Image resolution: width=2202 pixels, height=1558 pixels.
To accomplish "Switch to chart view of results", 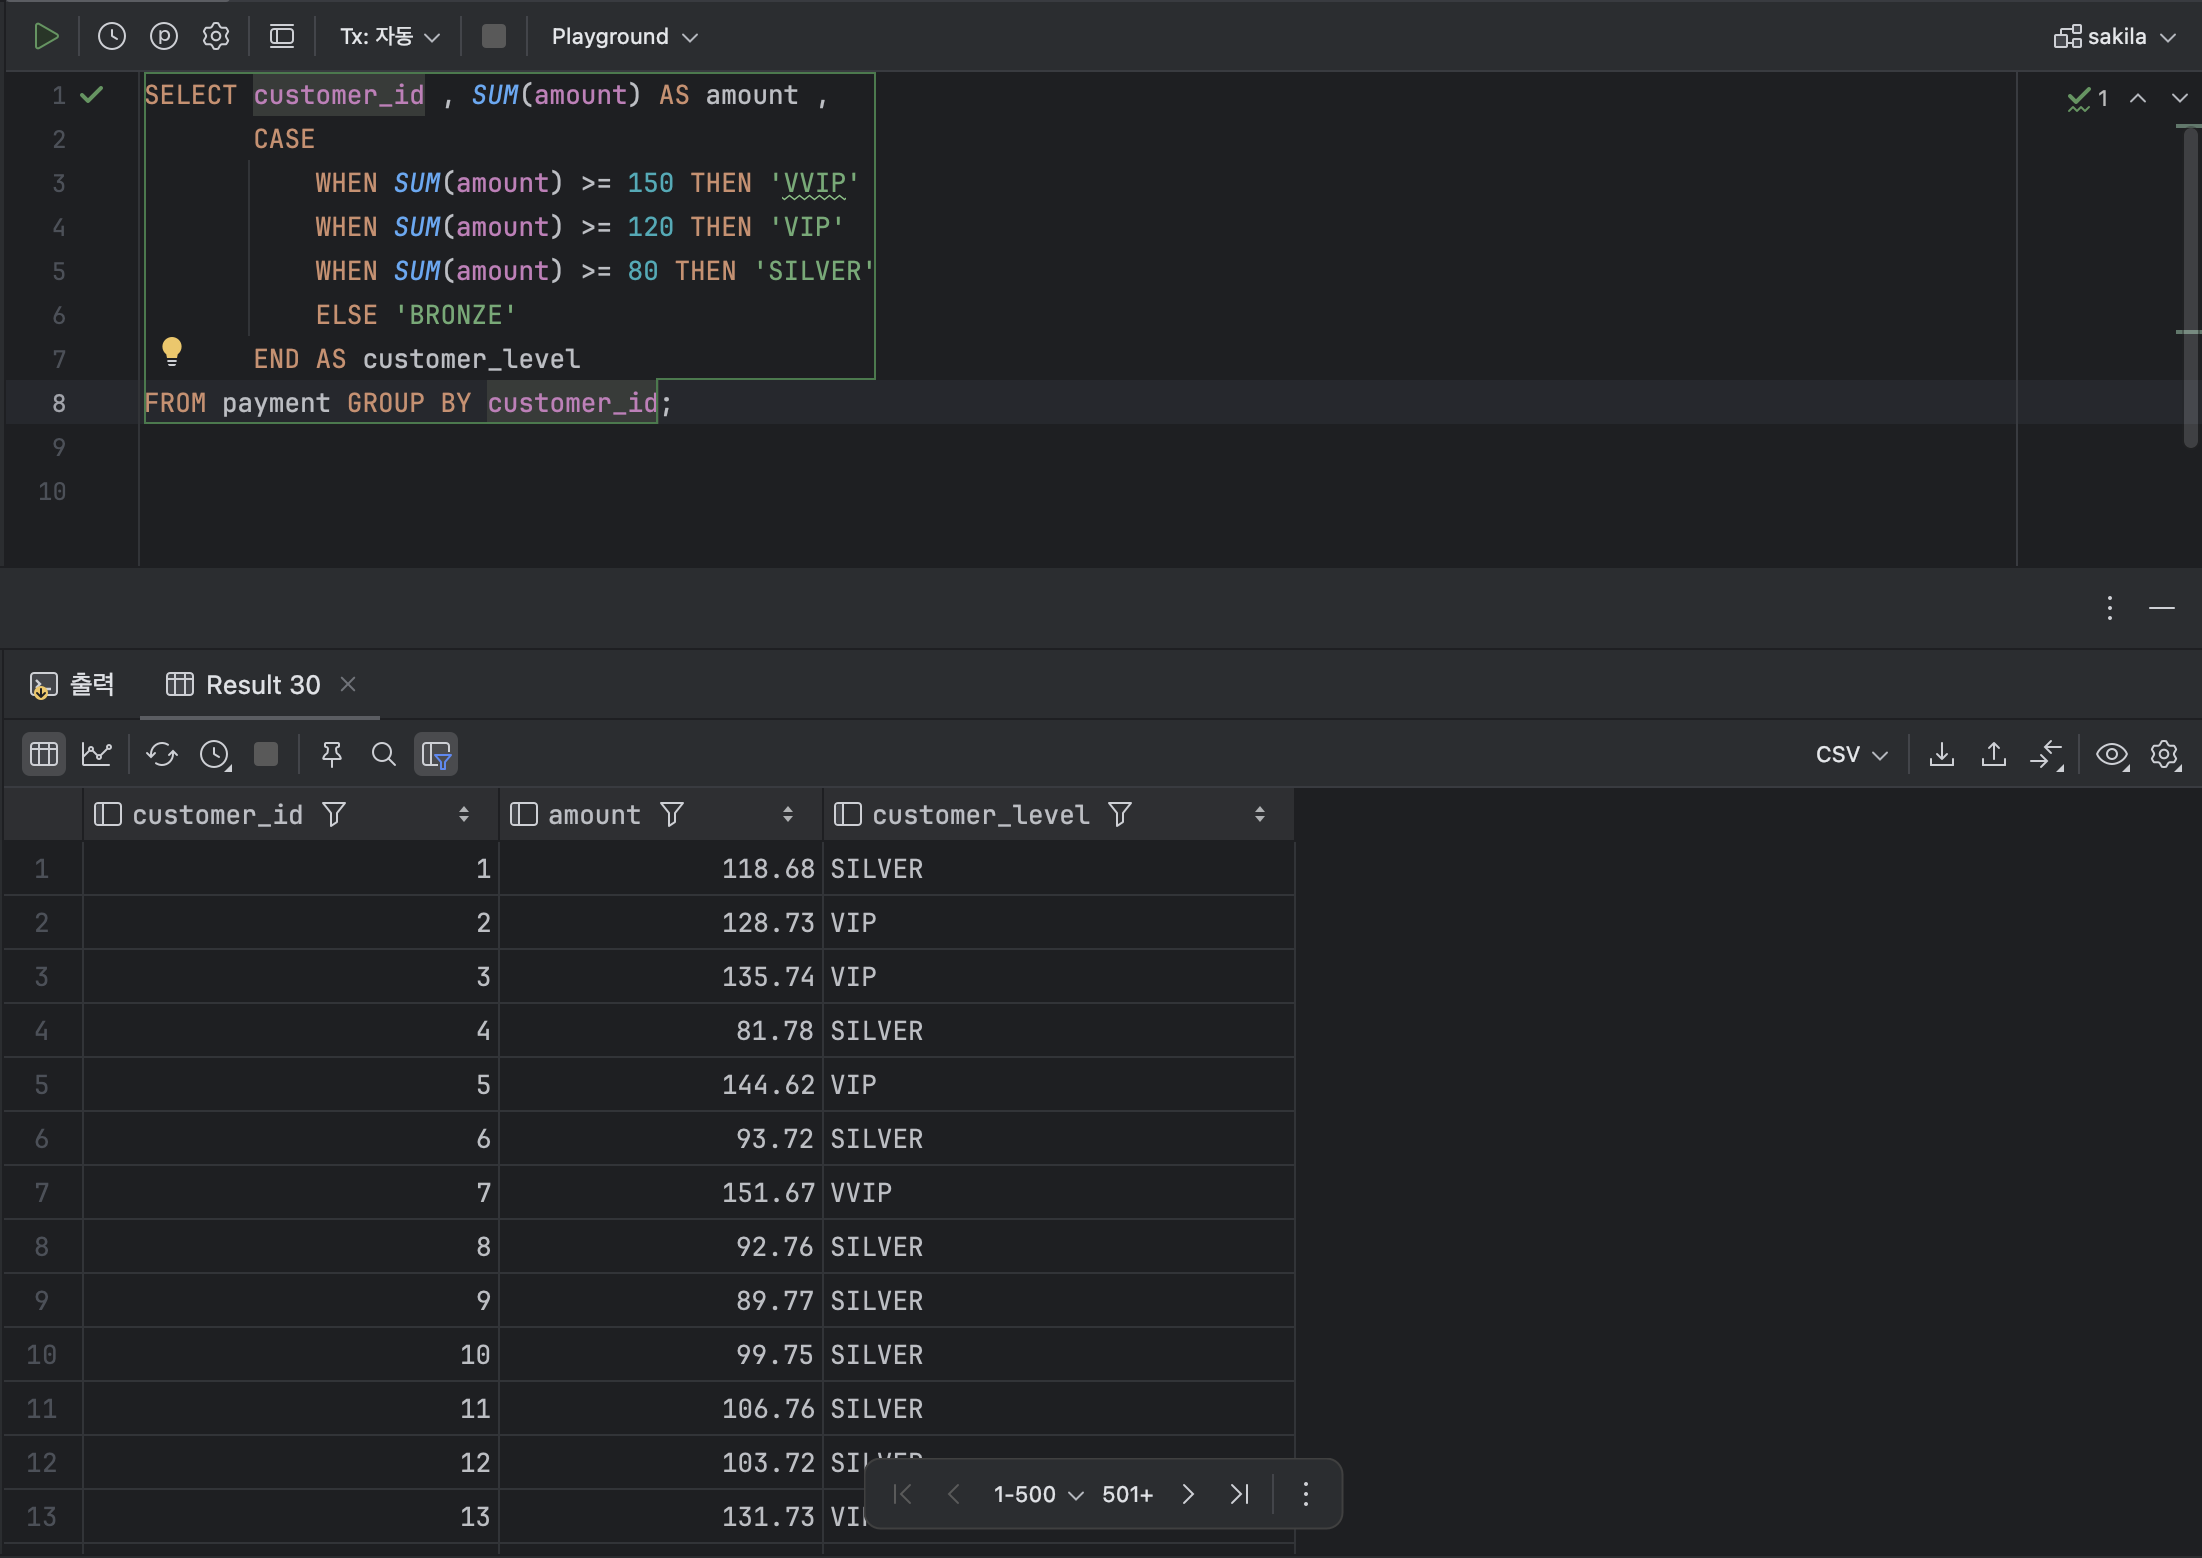I will pos(97,754).
